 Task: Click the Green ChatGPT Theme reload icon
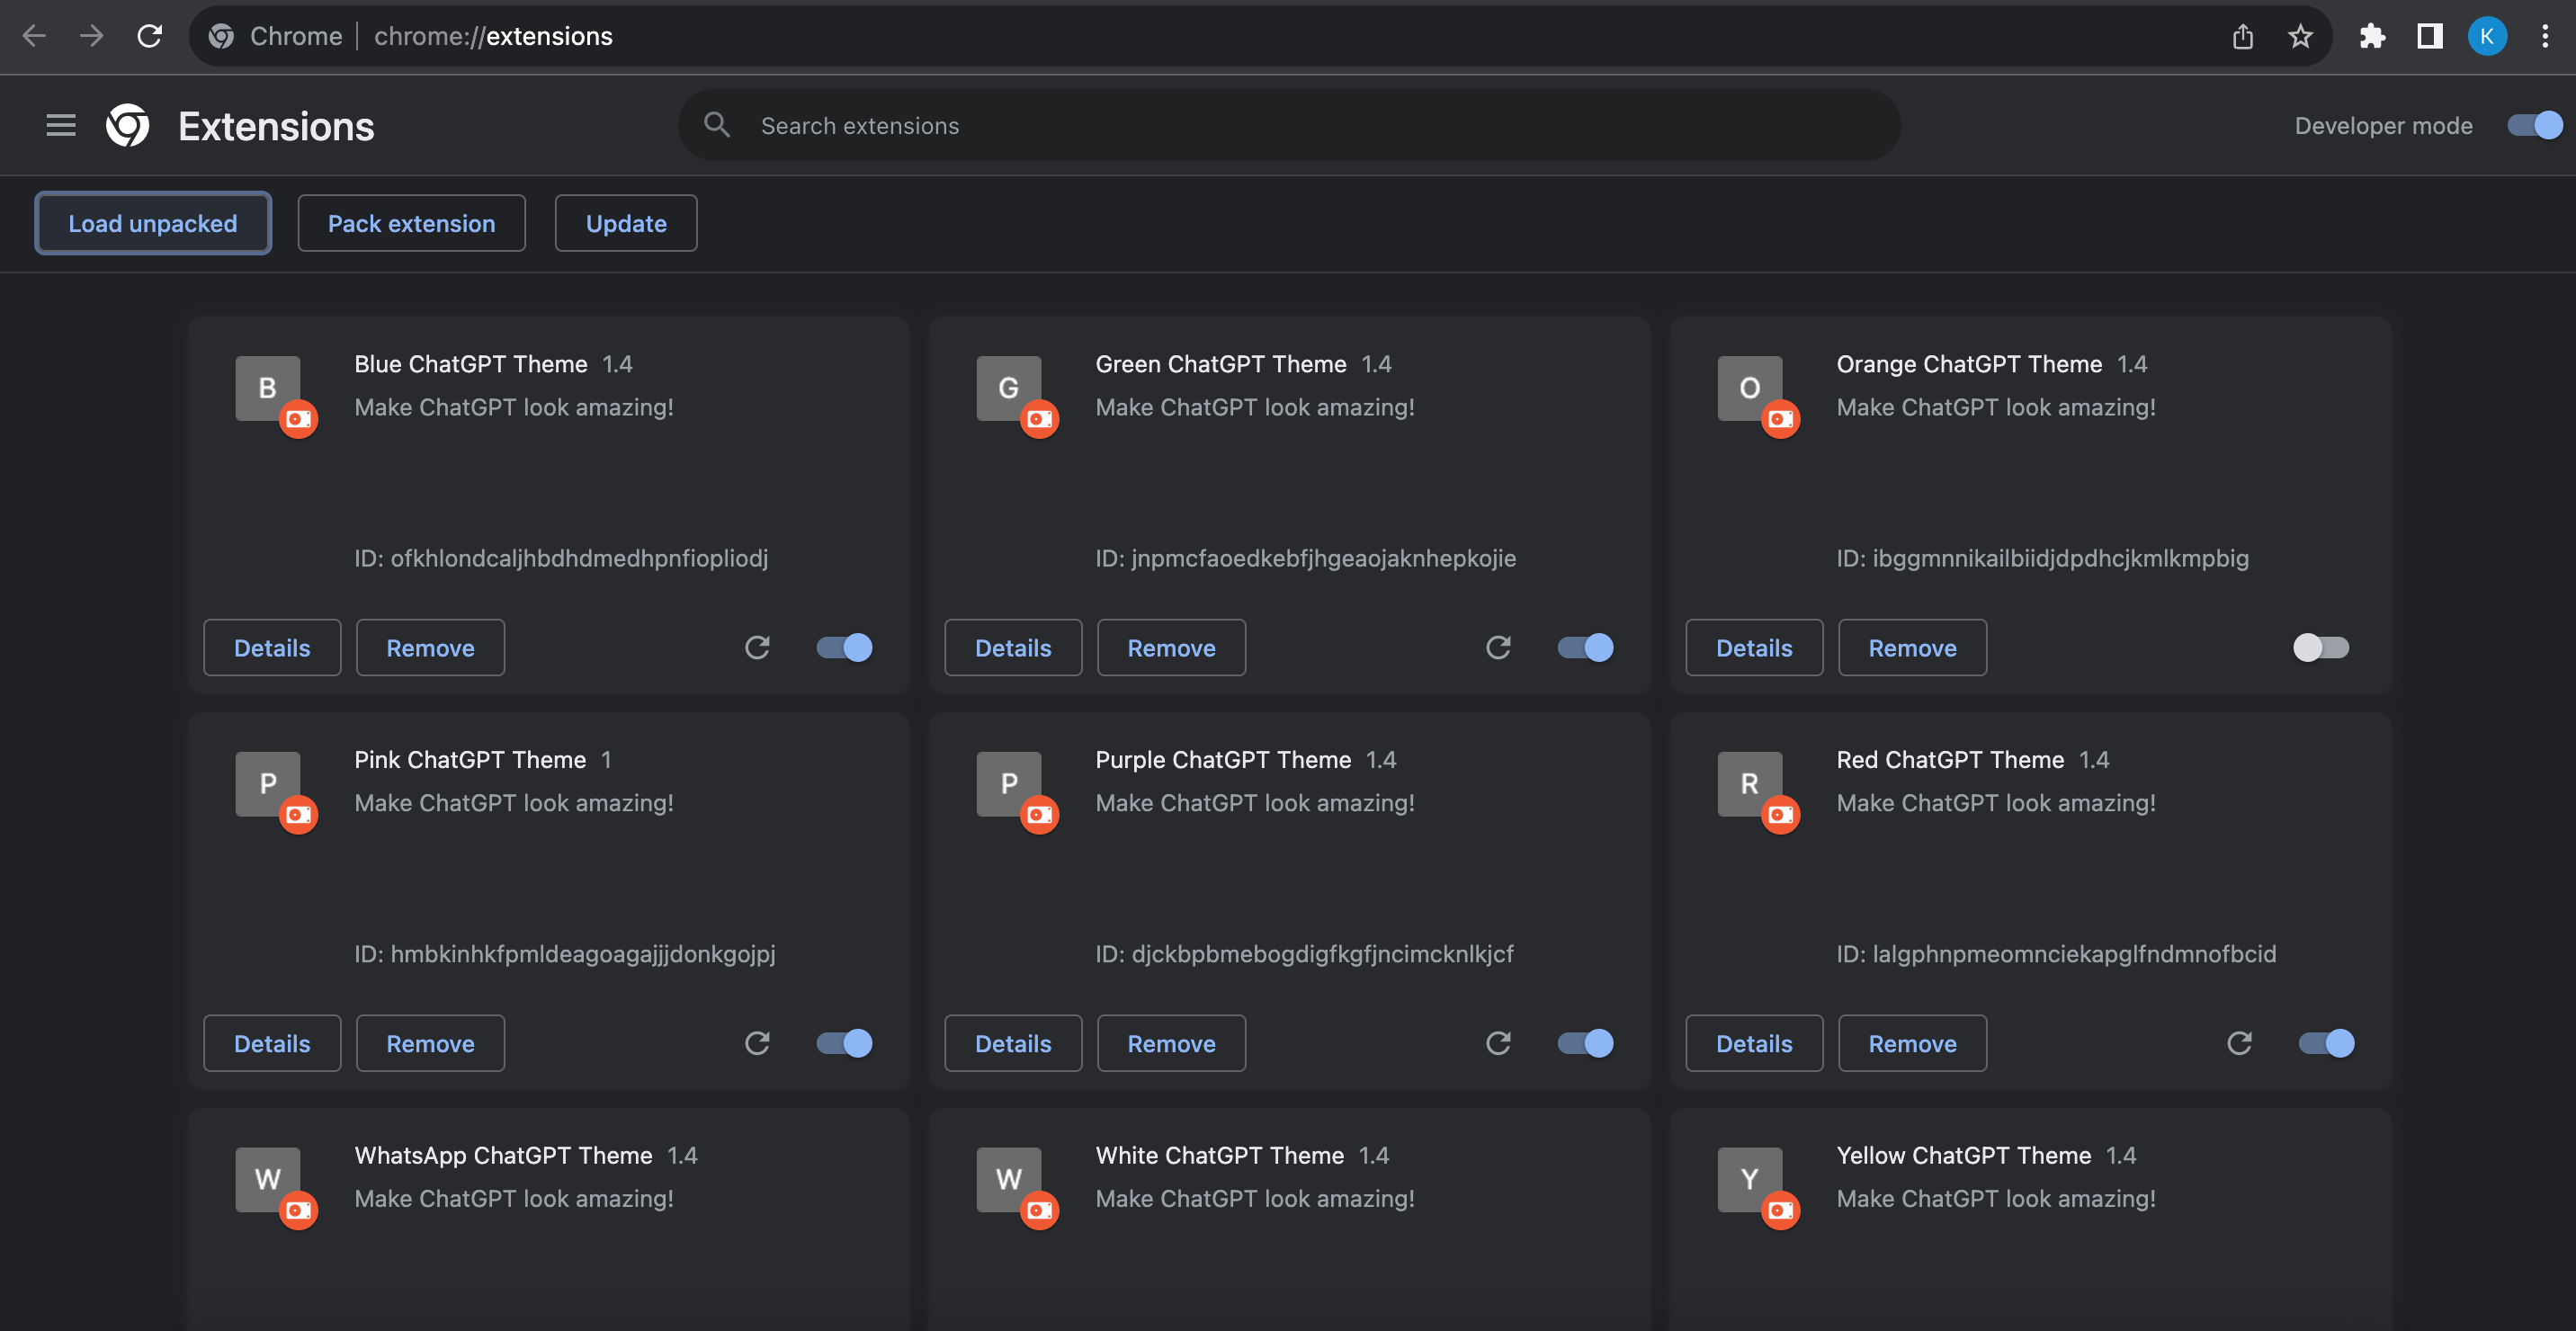click(x=1498, y=648)
